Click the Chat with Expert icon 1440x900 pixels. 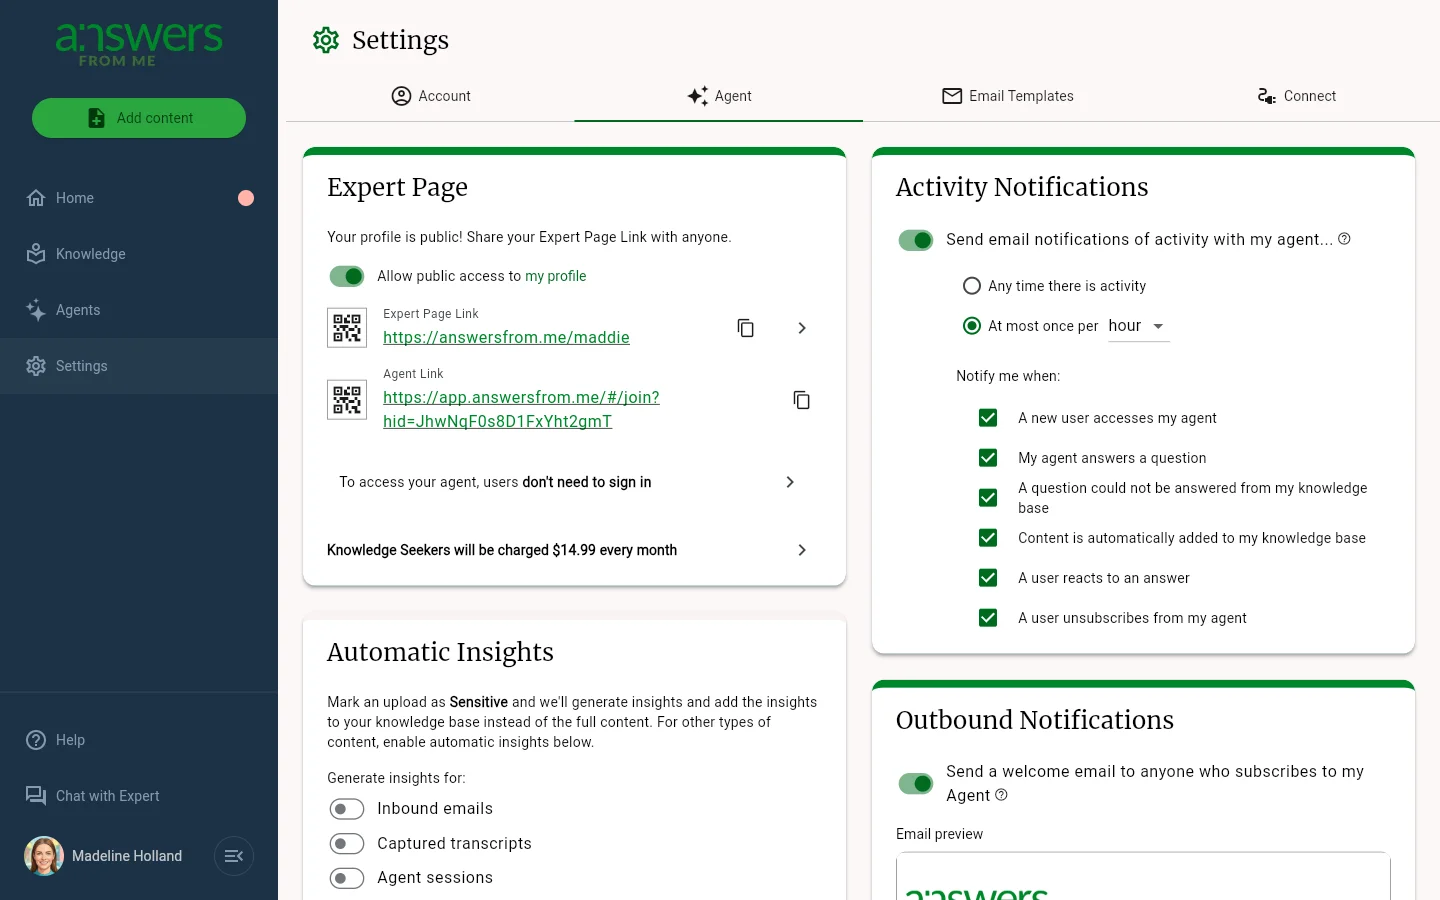36,796
